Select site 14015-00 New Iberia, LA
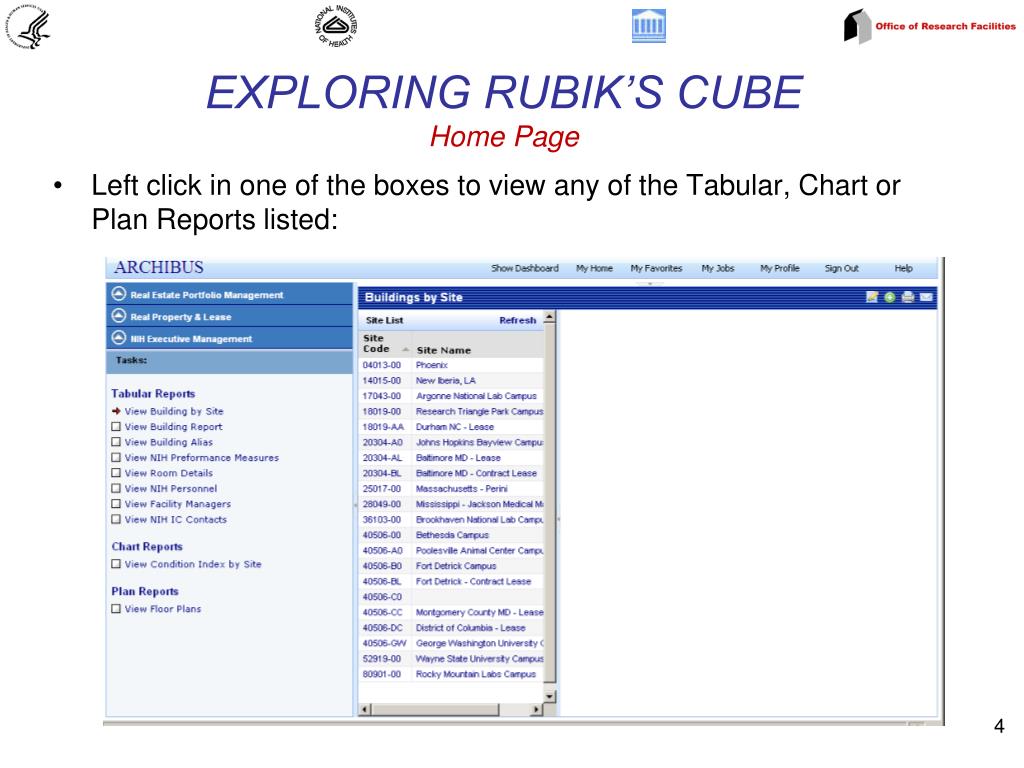 coord(451,380)
